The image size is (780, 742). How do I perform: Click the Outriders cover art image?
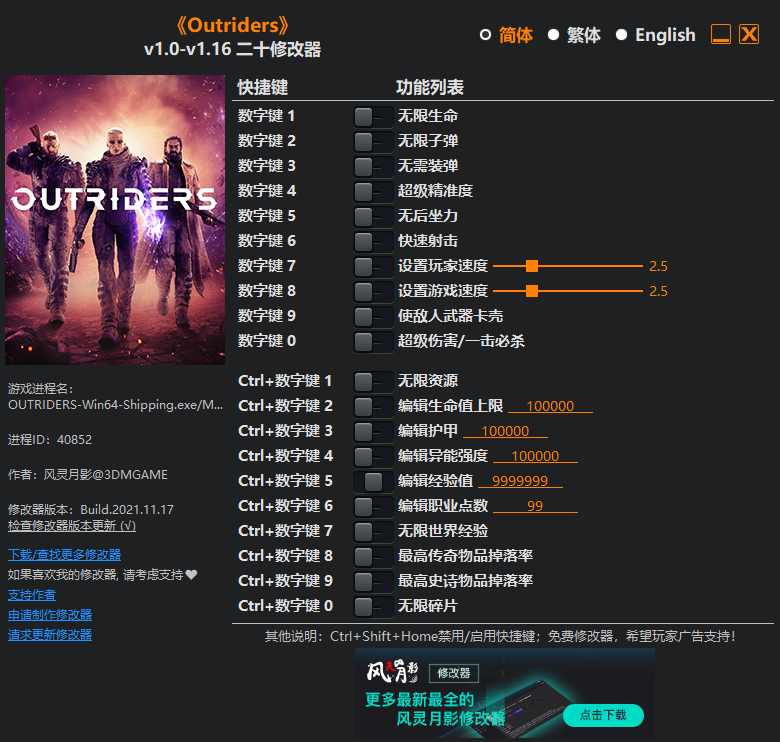pyautogui.click(x=115, y=220)
